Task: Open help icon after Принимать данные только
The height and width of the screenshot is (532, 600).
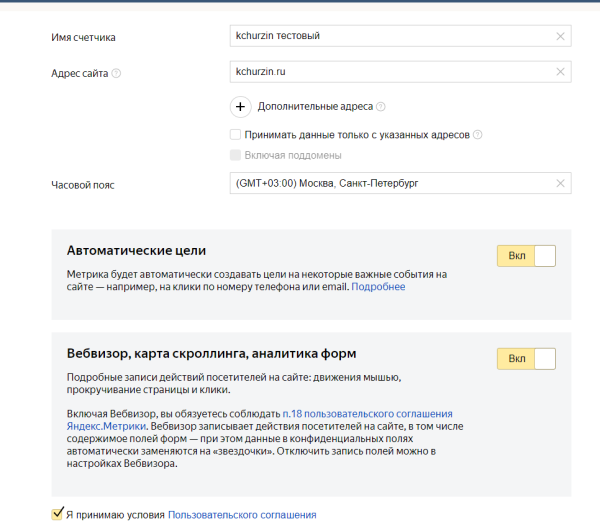Action: pyautogui.click(x=478, y=134)
